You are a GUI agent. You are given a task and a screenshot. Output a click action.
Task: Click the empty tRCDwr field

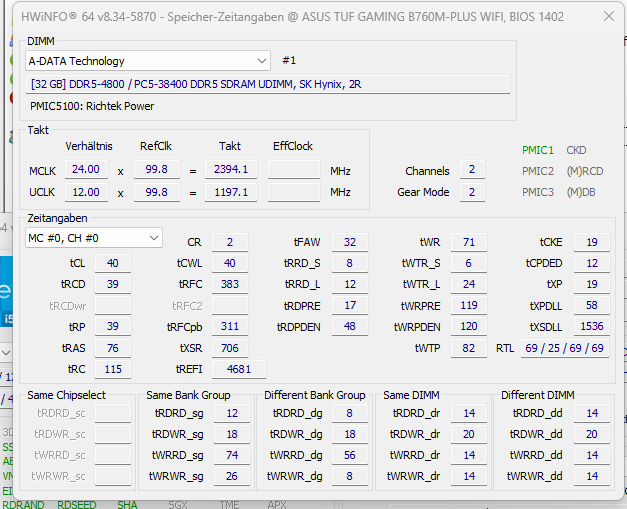113,305
